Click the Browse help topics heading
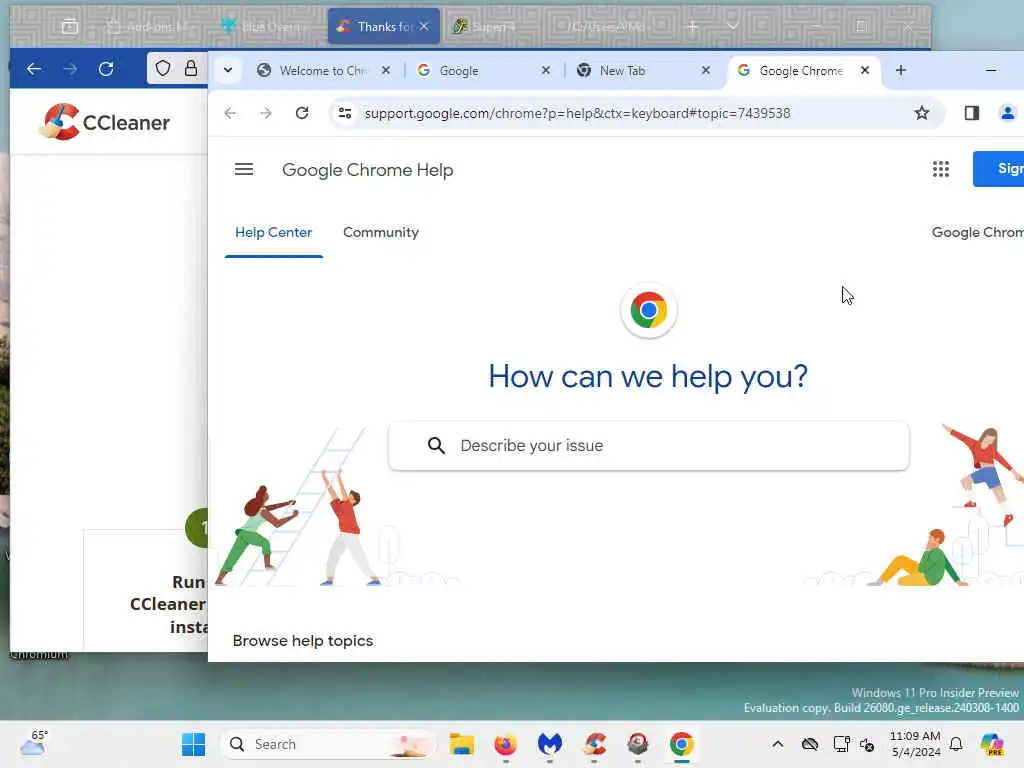The image size is (1024, 768). pos(303,641)
